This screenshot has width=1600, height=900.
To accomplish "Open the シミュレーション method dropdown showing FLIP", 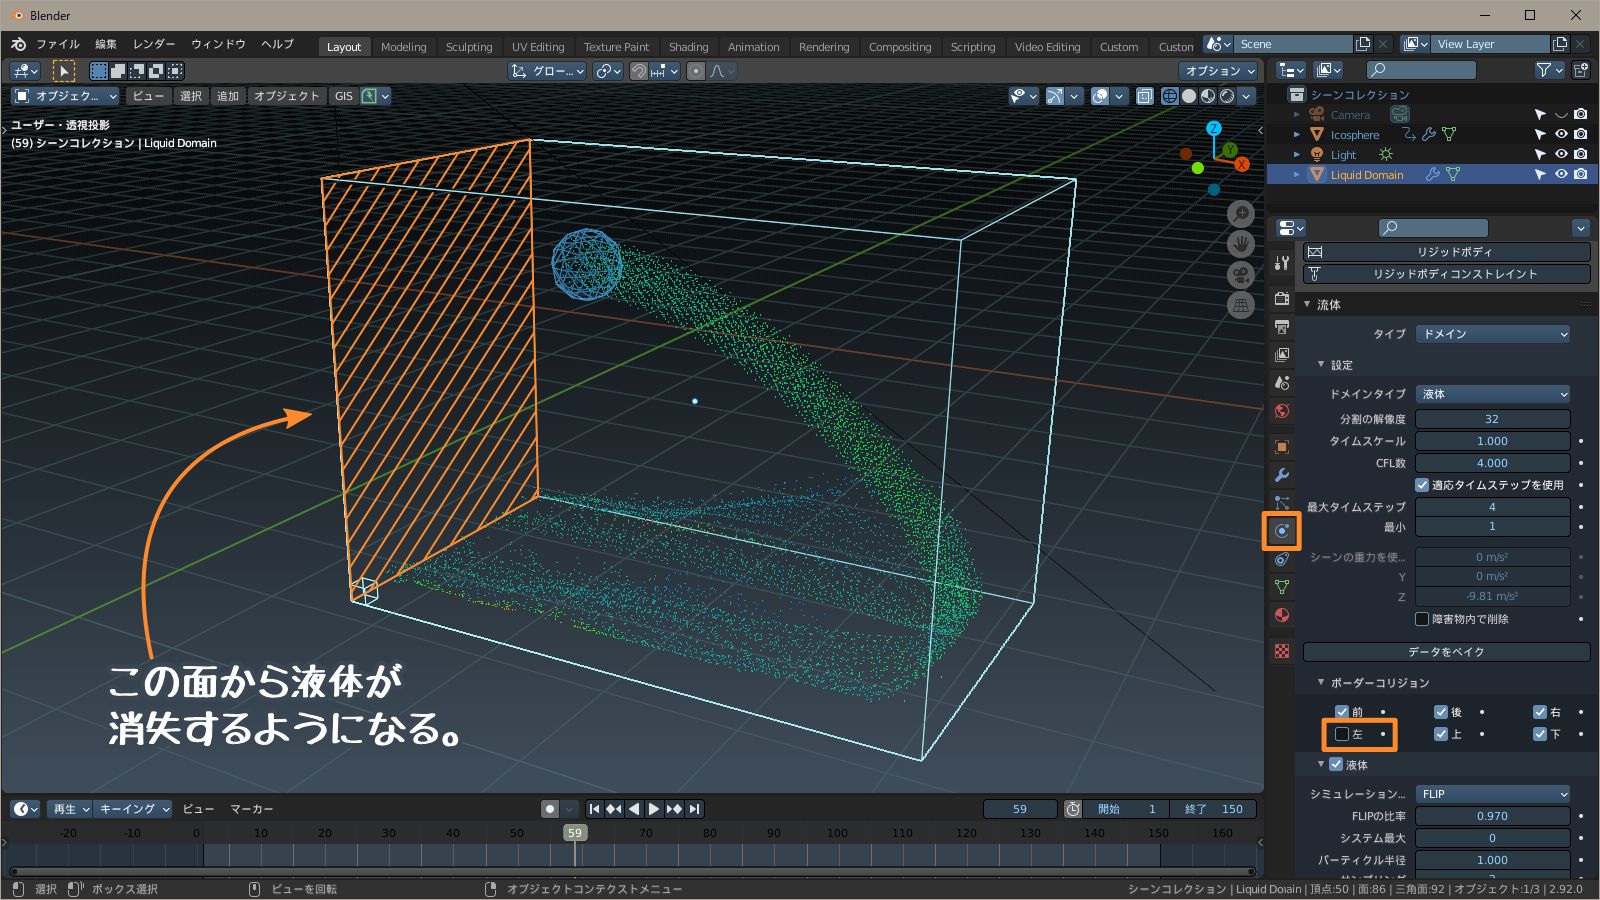I will pyautogui.click(x=1493, y=794).
